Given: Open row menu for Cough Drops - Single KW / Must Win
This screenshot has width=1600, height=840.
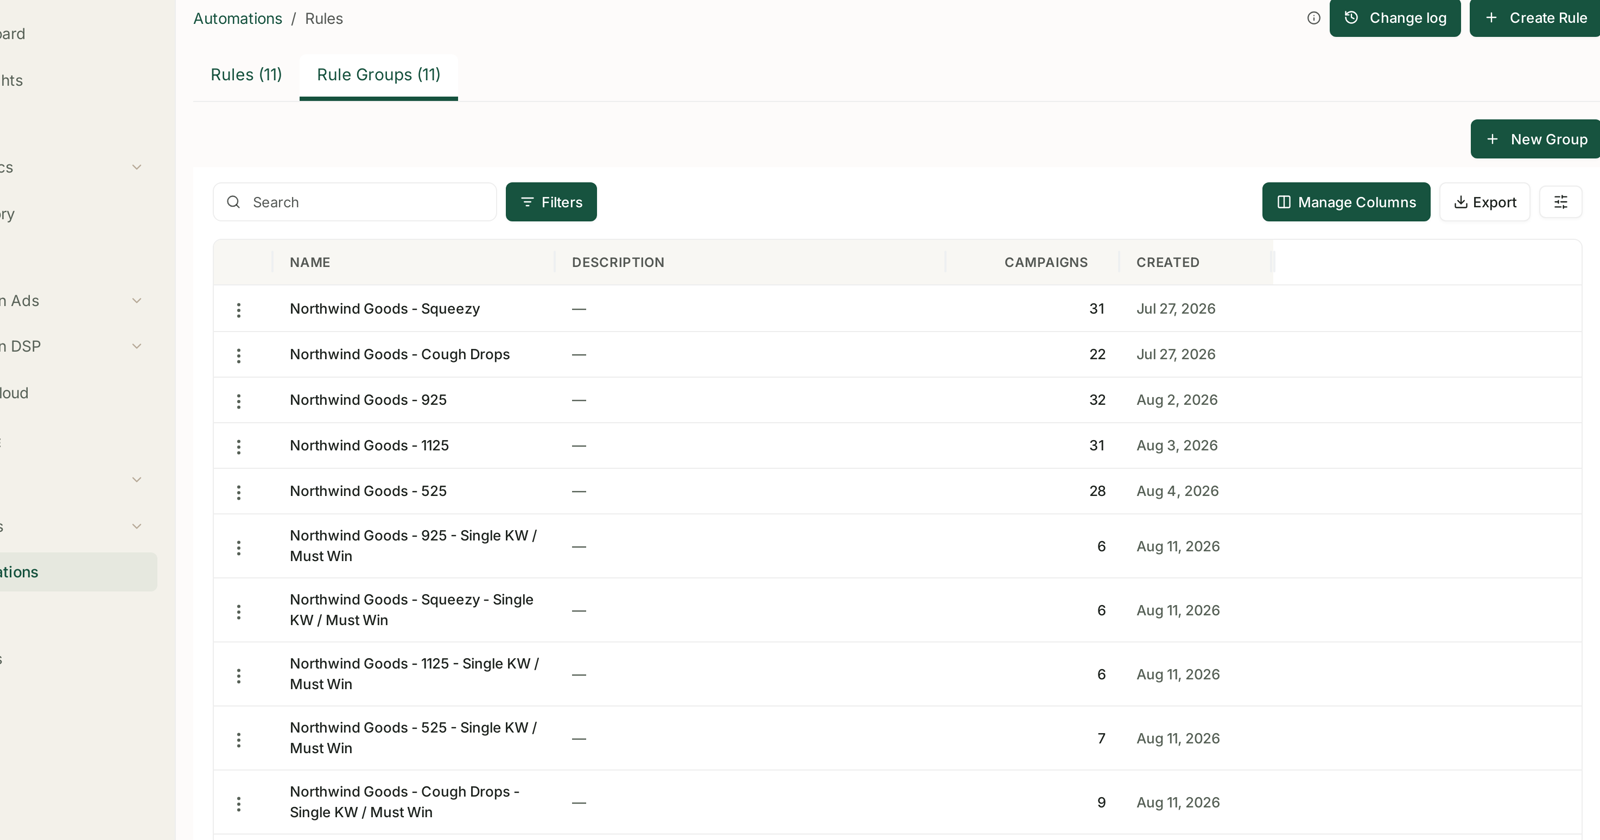Looking at the screenshot, I should pyautogui.click(x=238, y=804).
